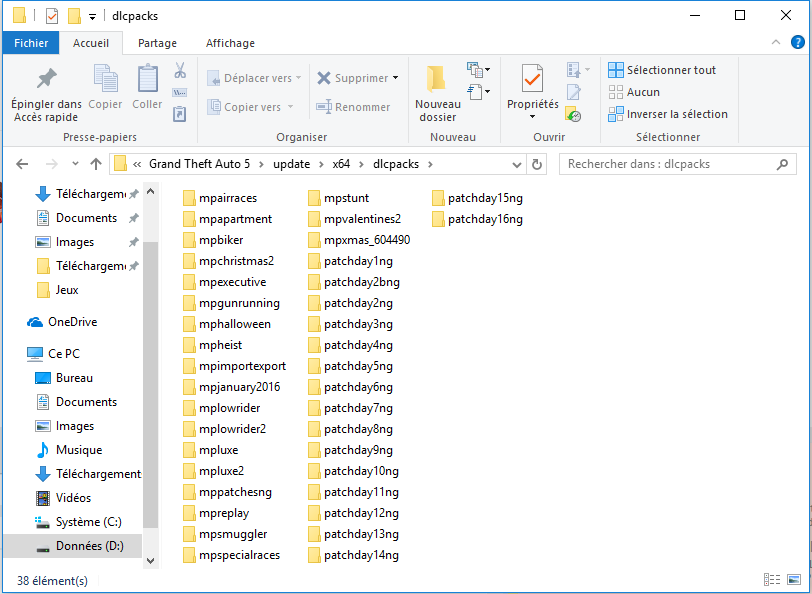The image size is (812, 594).
Task: Create a folder with Nouveau dossier
Action: [438, 94]
